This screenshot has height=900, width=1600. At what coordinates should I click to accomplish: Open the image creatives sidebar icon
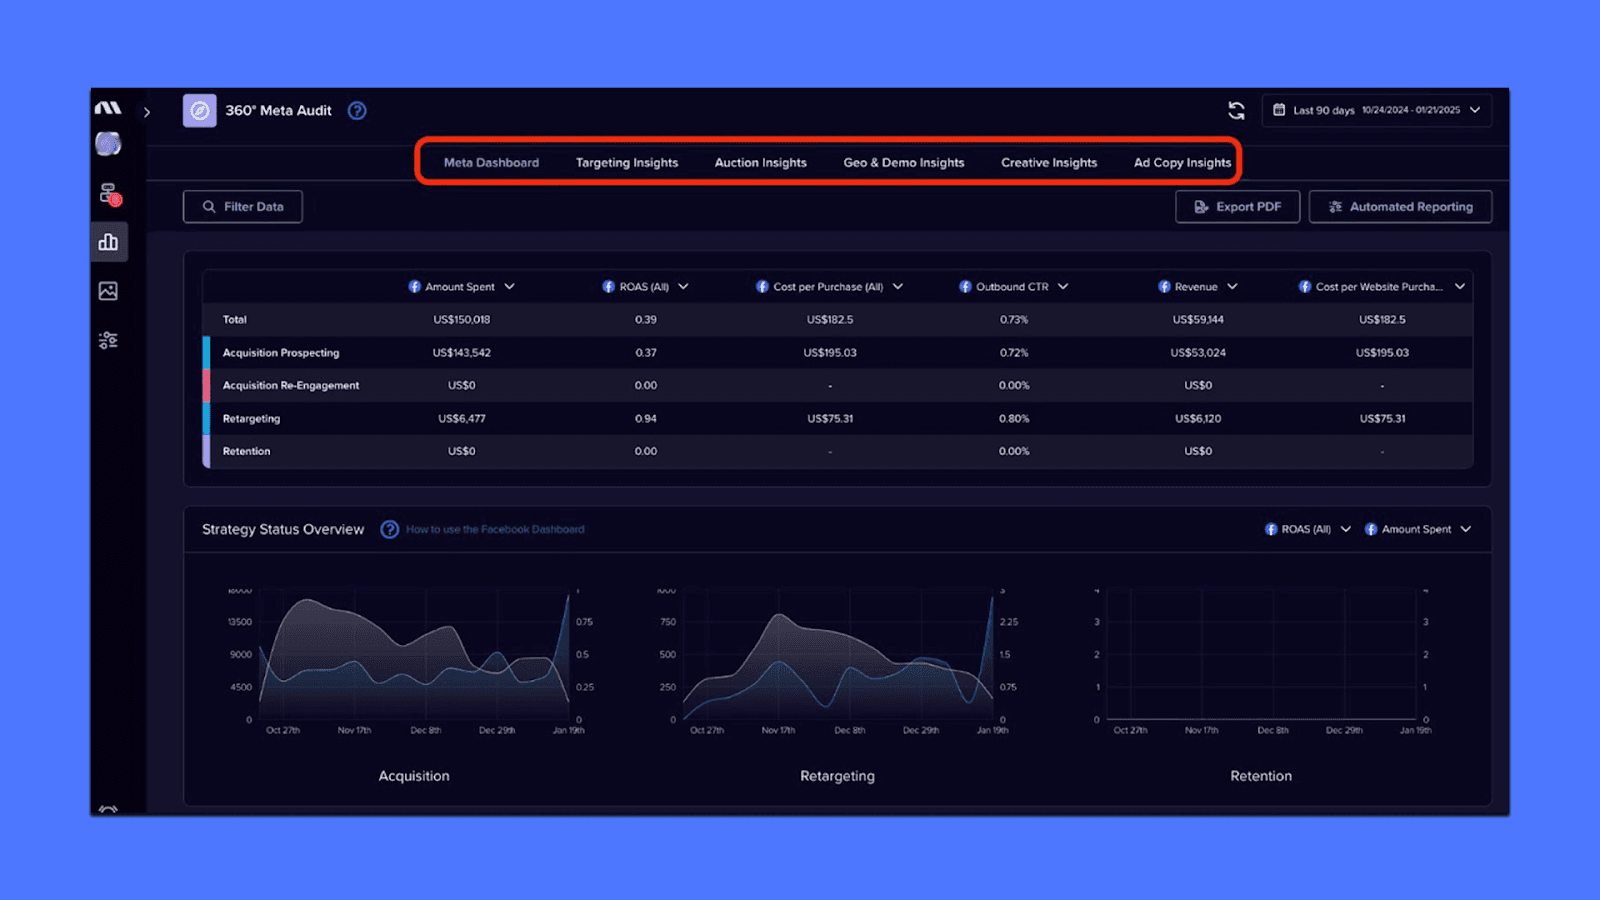[108, 291]
